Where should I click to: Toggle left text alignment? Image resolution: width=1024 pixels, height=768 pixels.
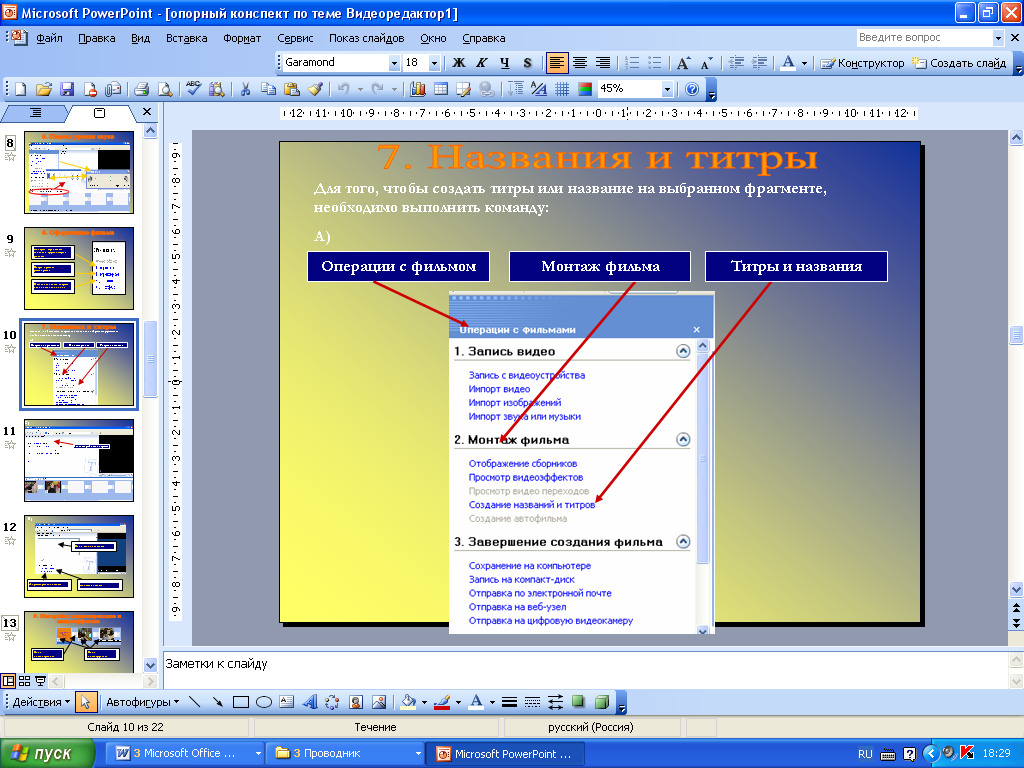(556, 63)
